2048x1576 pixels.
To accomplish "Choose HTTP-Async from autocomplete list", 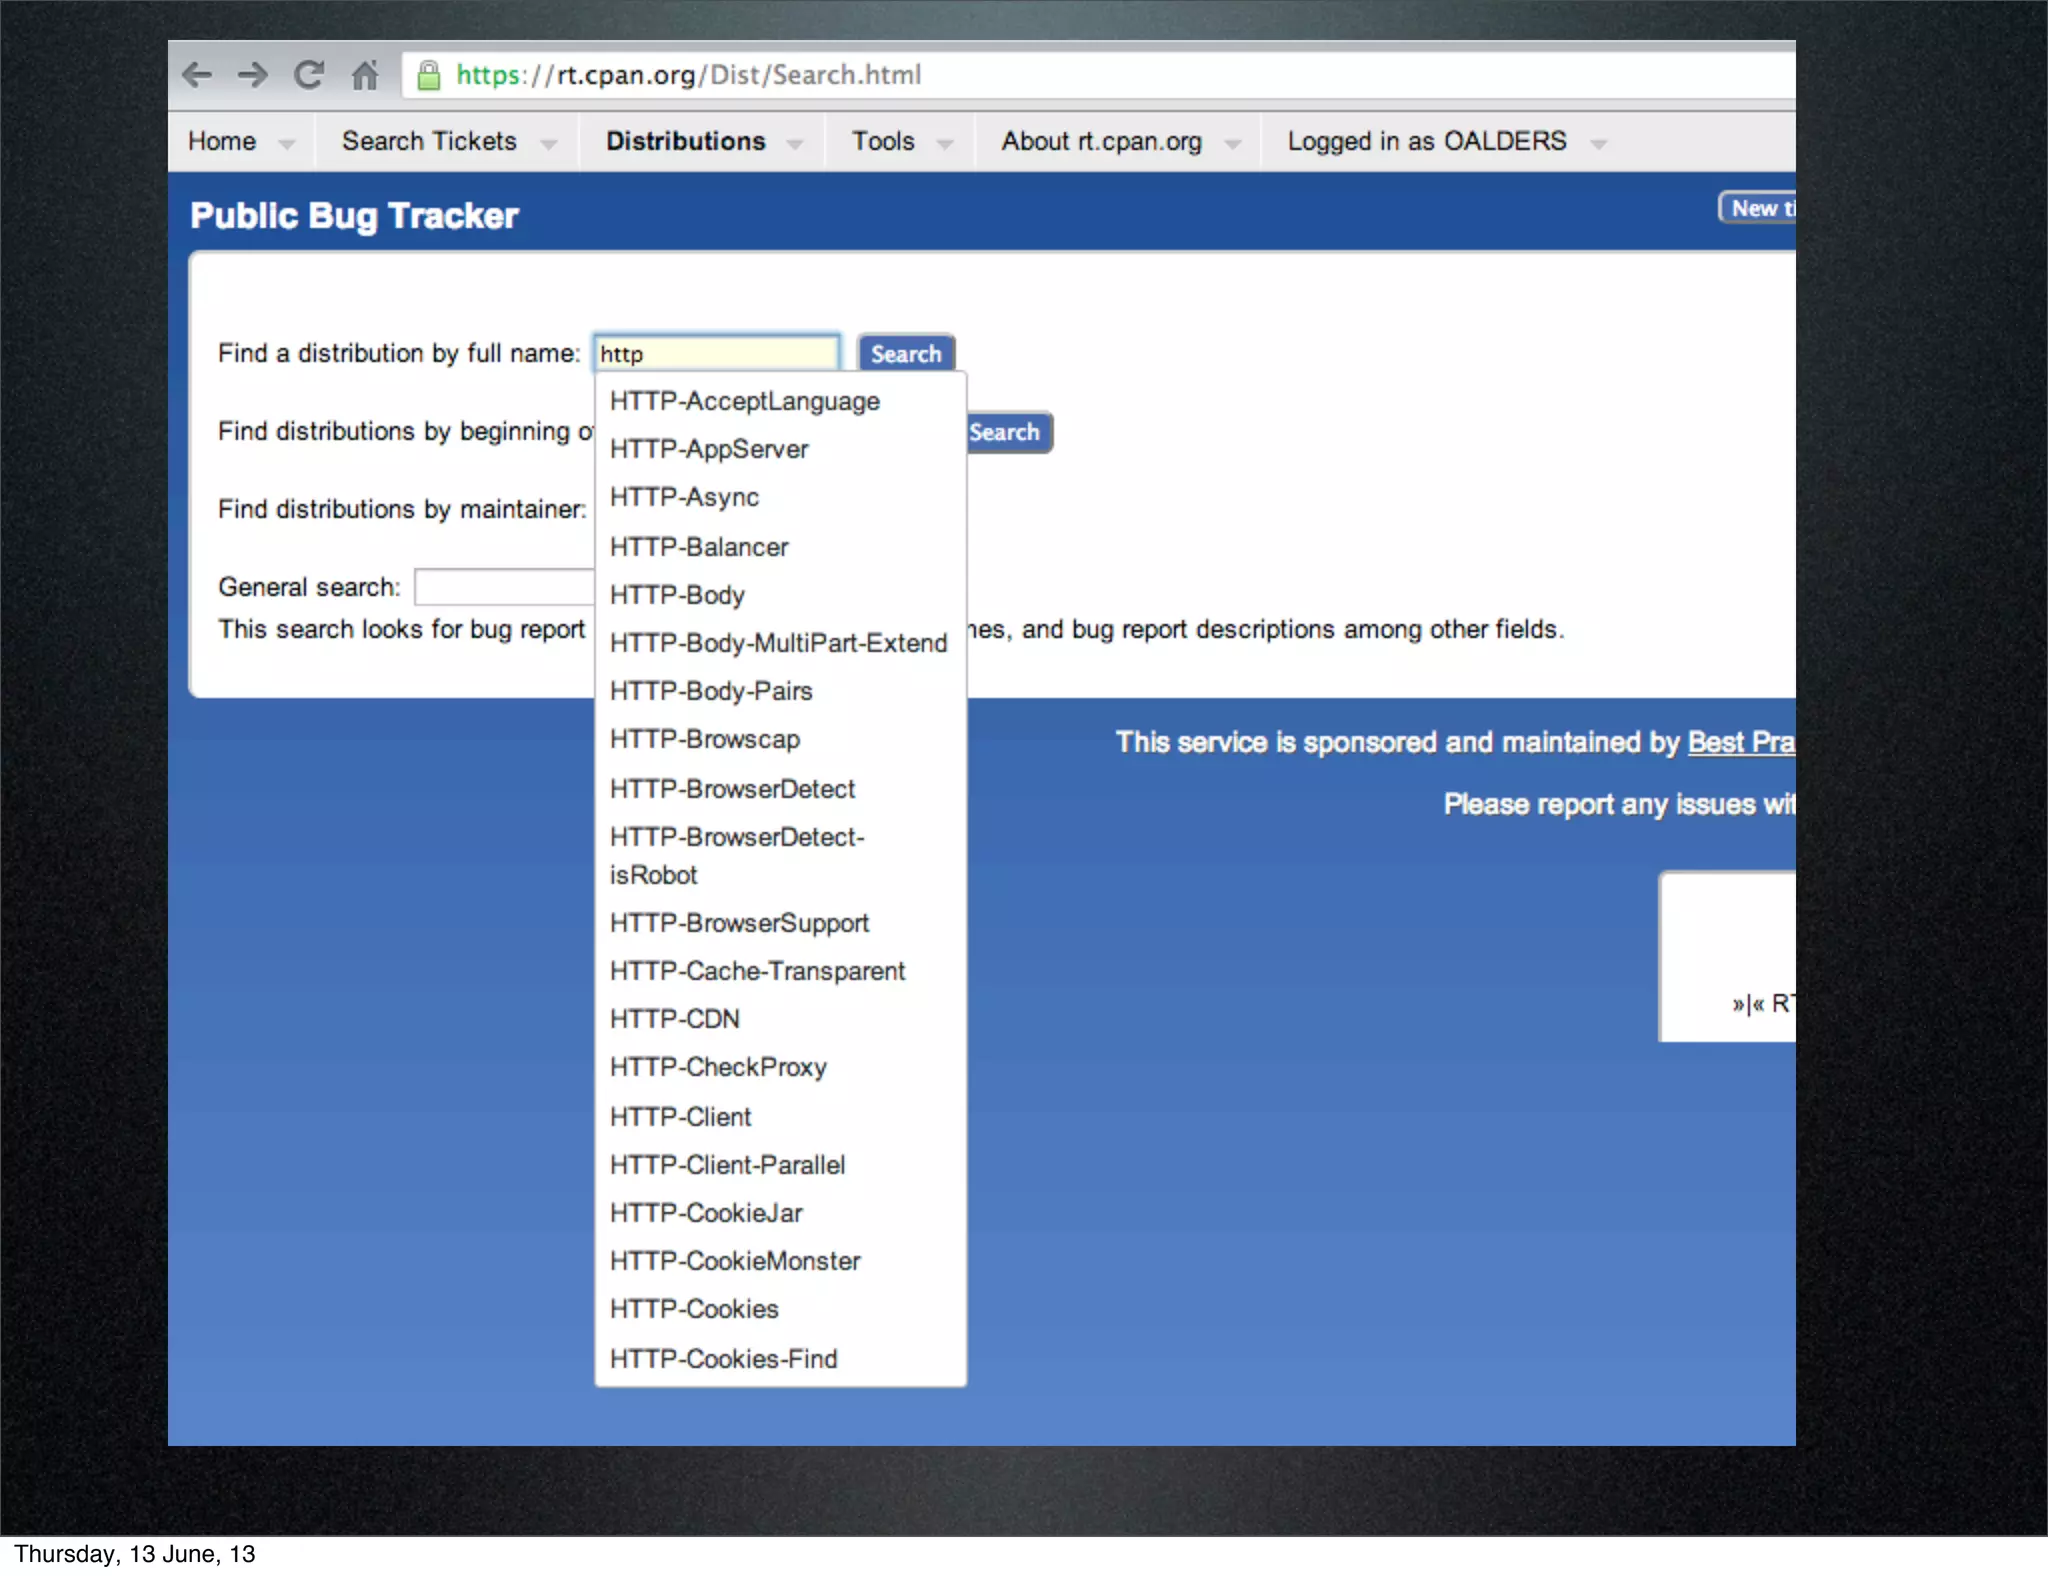I will [684, 497].
